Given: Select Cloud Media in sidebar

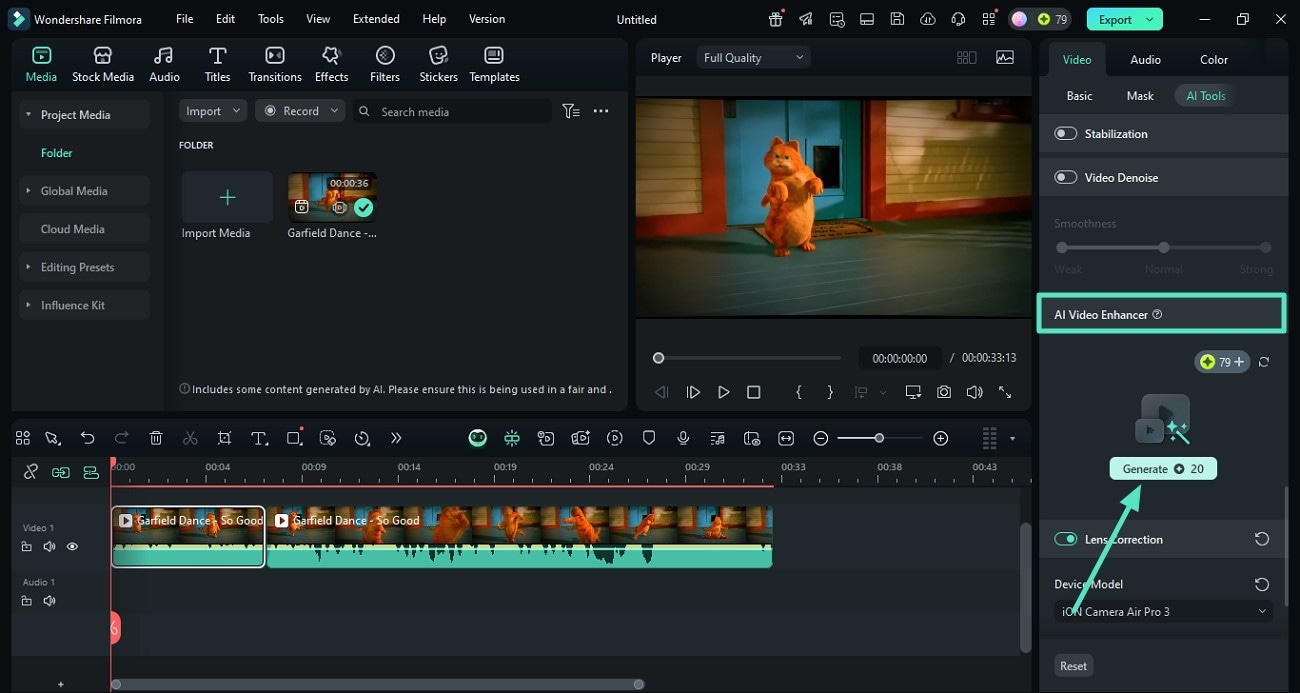Looking at the screenshot, I should pos(85,229).
